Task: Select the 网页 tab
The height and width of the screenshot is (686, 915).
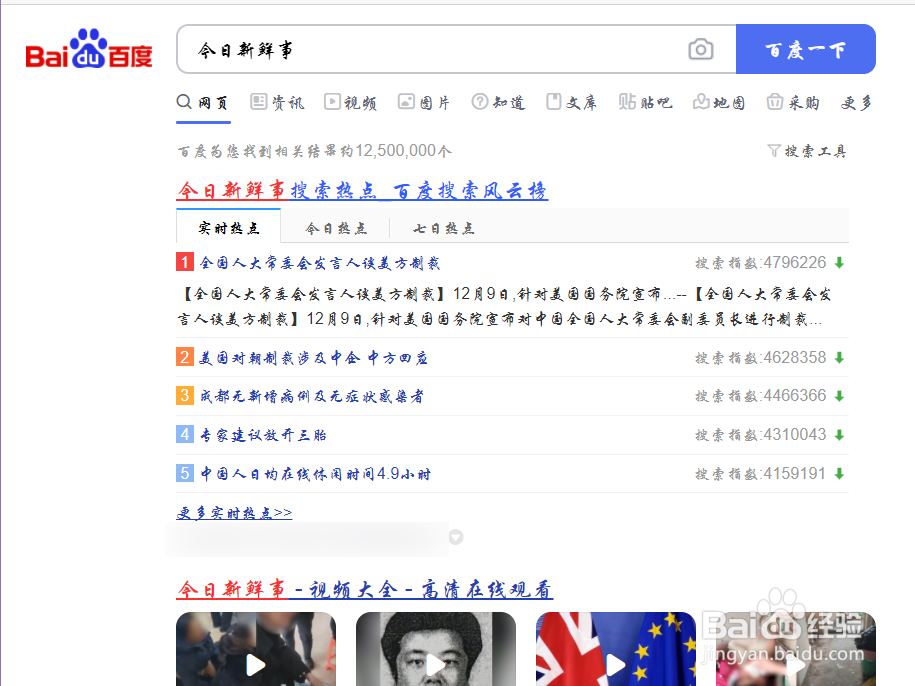Action: [x=202, y=103]
